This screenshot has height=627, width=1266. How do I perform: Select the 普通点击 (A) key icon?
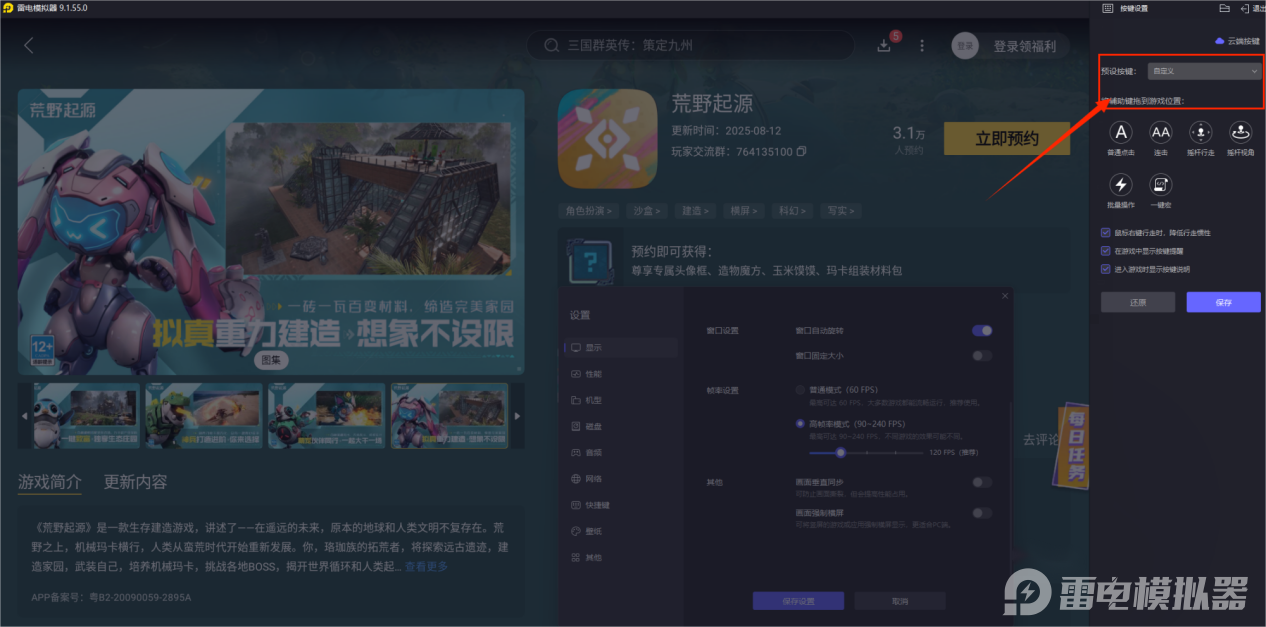1122,133
